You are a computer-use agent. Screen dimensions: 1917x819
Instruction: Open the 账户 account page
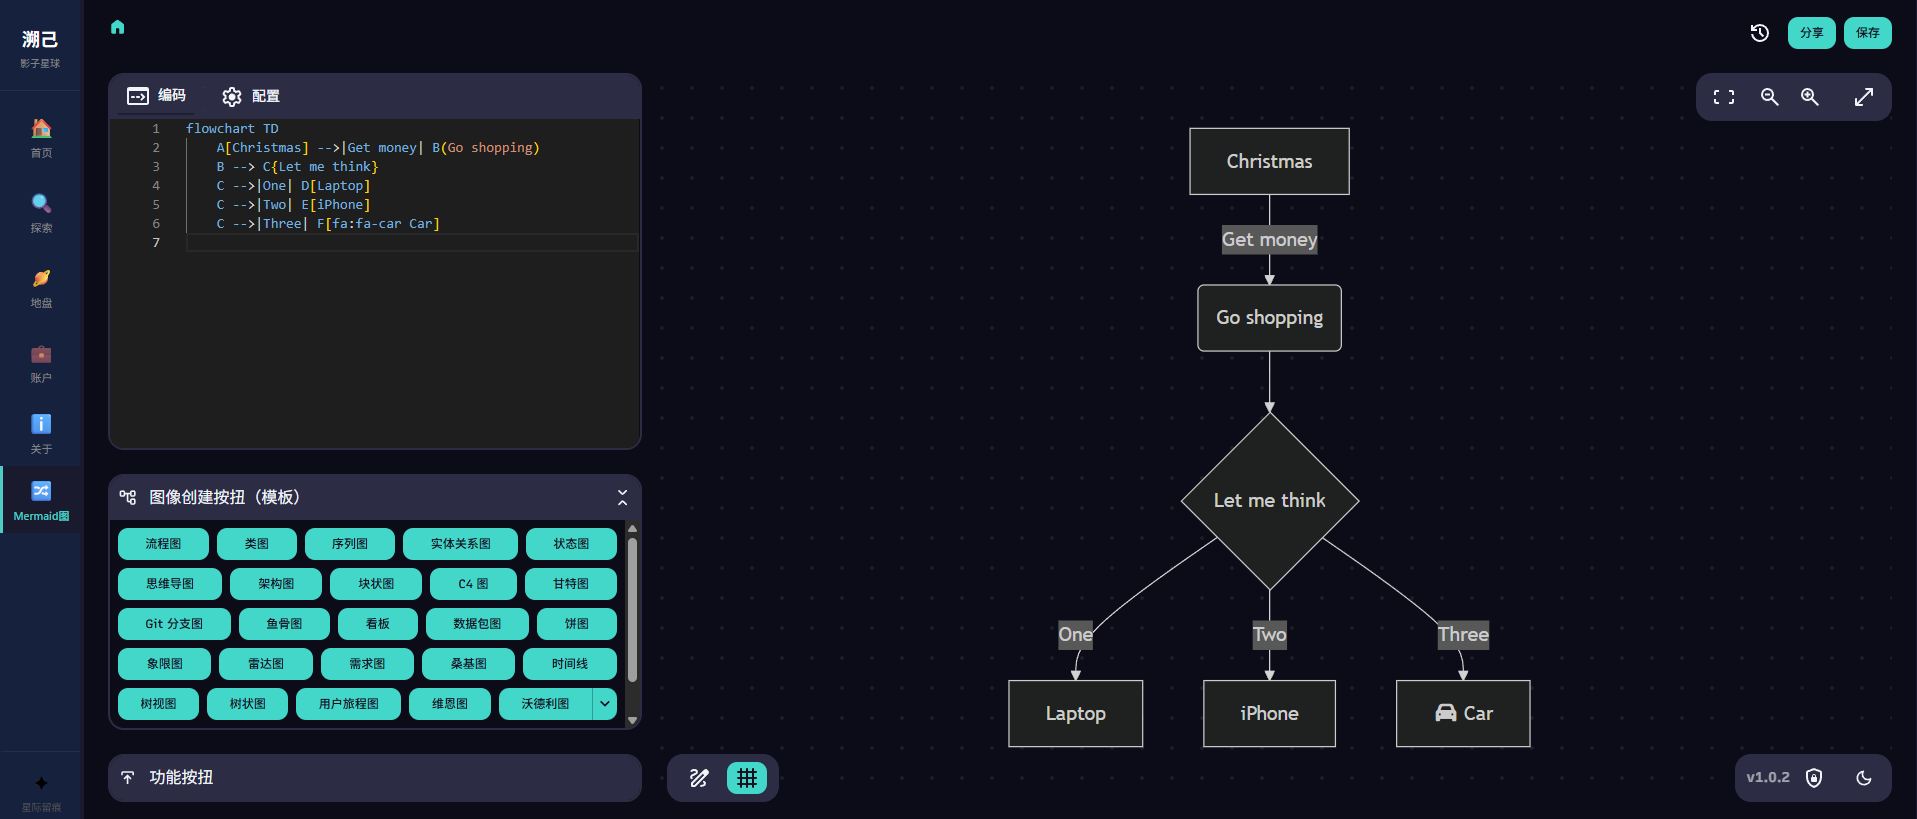point(41,363)
